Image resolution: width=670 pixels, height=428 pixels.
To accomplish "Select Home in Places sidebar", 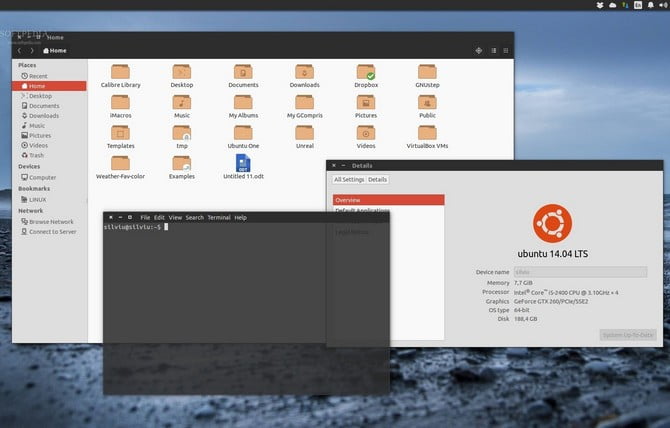I will (x=50, y=86).
